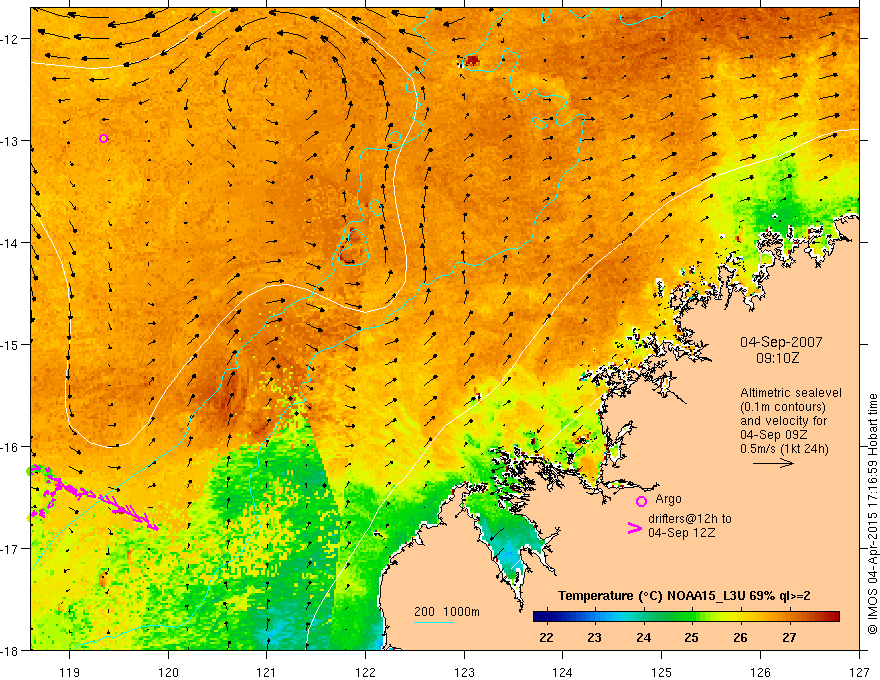This screenshot has height=680, width=880.
Task: Click the latitude label -14
Action: 9,243
